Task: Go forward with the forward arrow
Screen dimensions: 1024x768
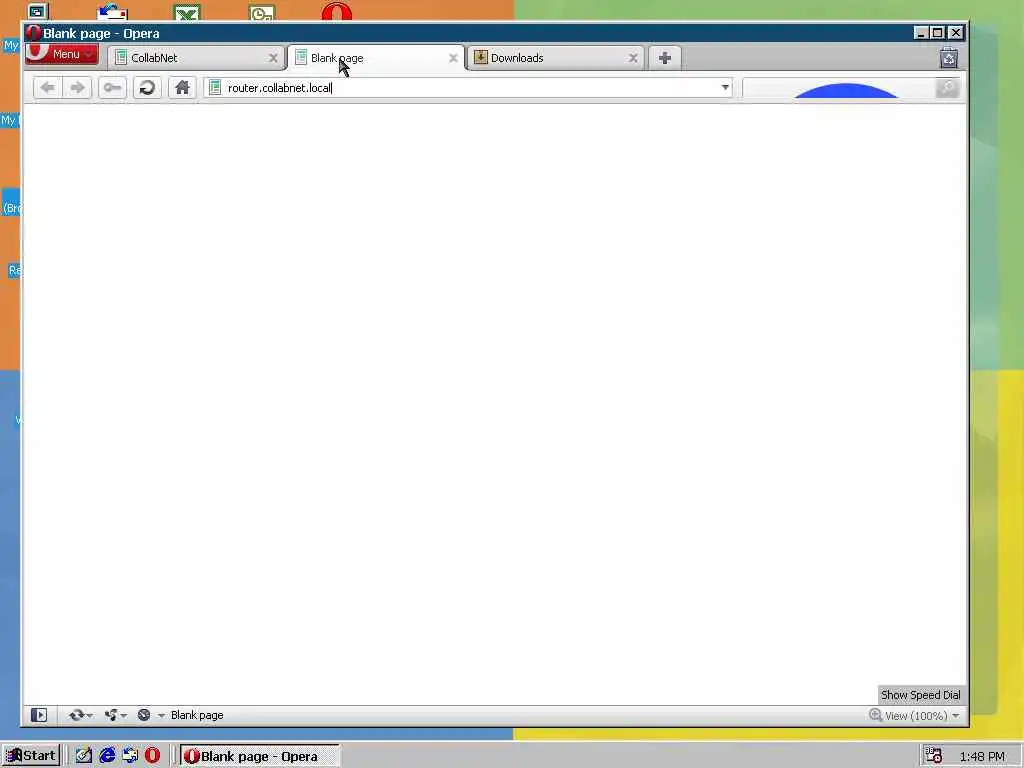Action: (77, 88)
